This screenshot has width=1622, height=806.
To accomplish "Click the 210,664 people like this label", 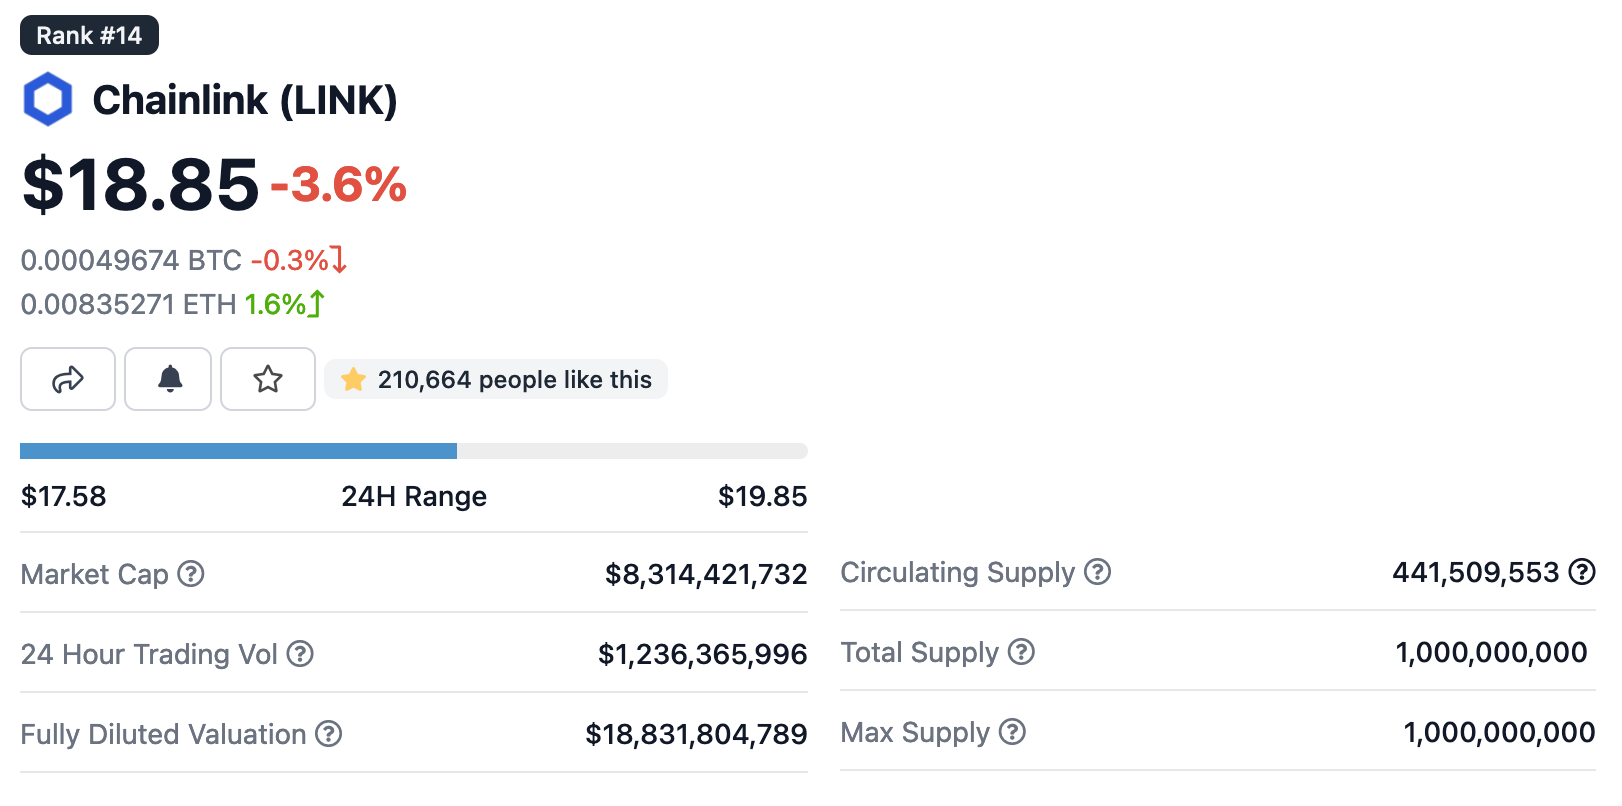I will click(x=514, y=380).
